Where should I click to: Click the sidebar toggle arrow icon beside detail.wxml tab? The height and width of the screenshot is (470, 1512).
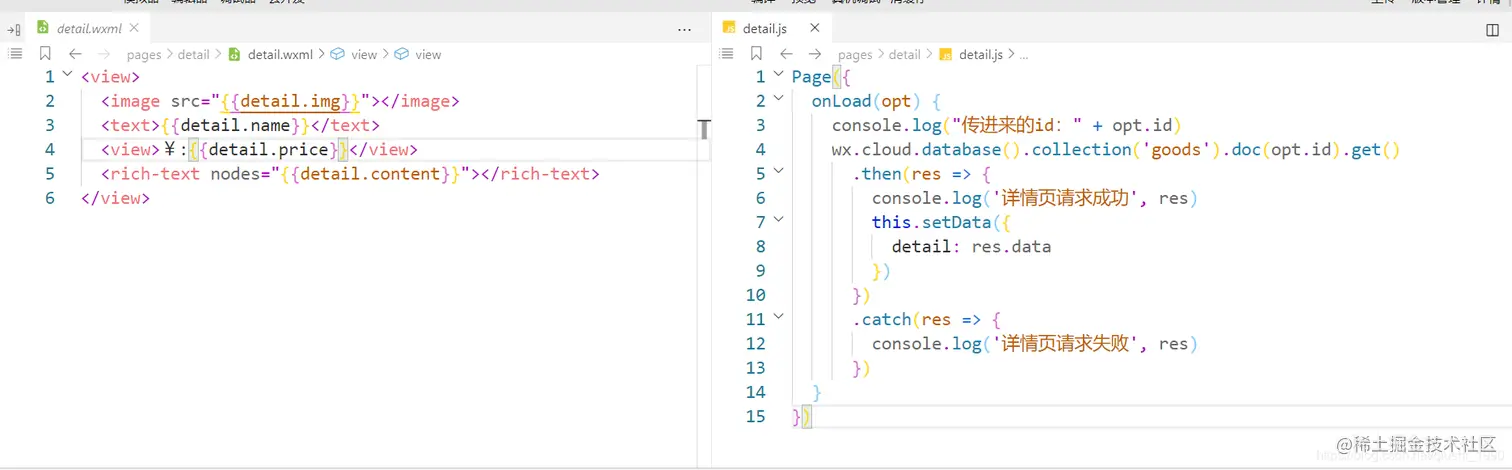point(13,30)
